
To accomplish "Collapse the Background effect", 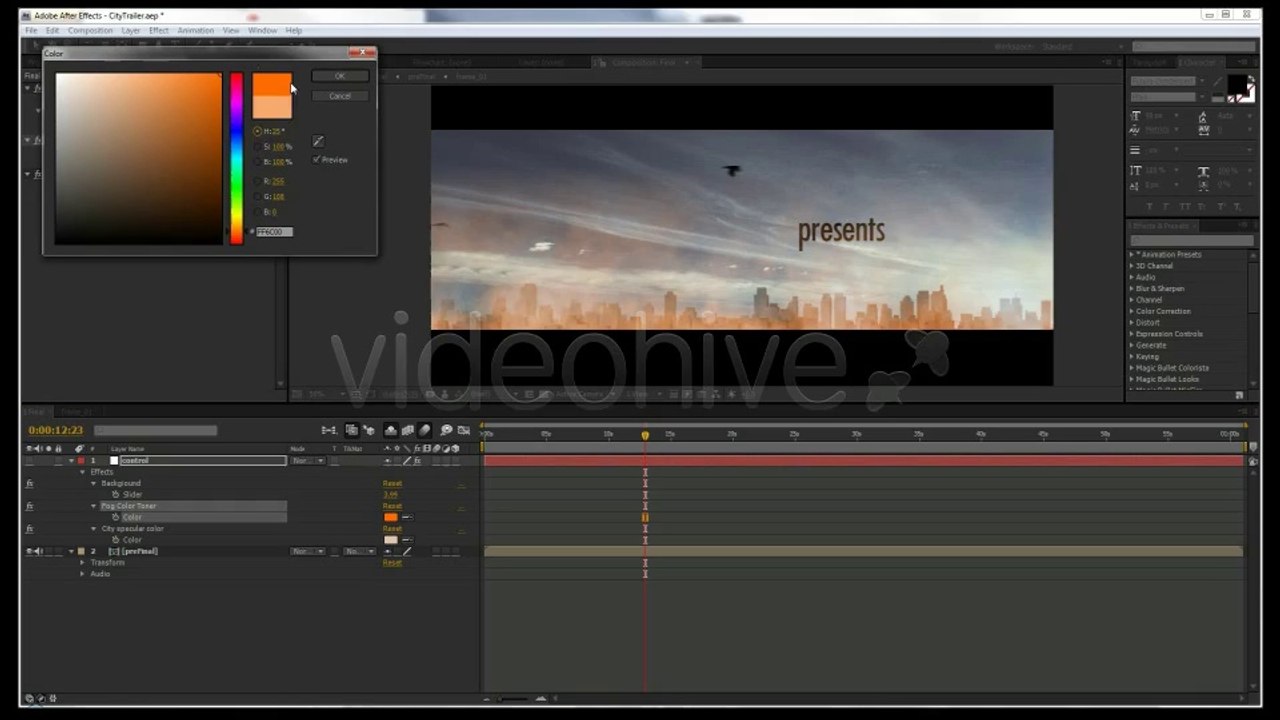I will [x=94, y=483].
